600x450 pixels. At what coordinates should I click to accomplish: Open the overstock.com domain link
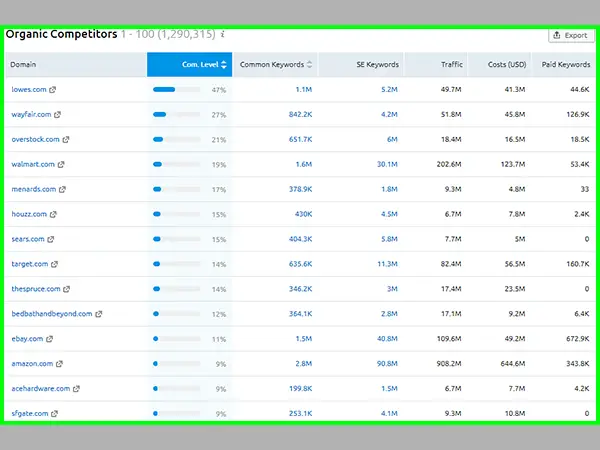tap(35, 139)
